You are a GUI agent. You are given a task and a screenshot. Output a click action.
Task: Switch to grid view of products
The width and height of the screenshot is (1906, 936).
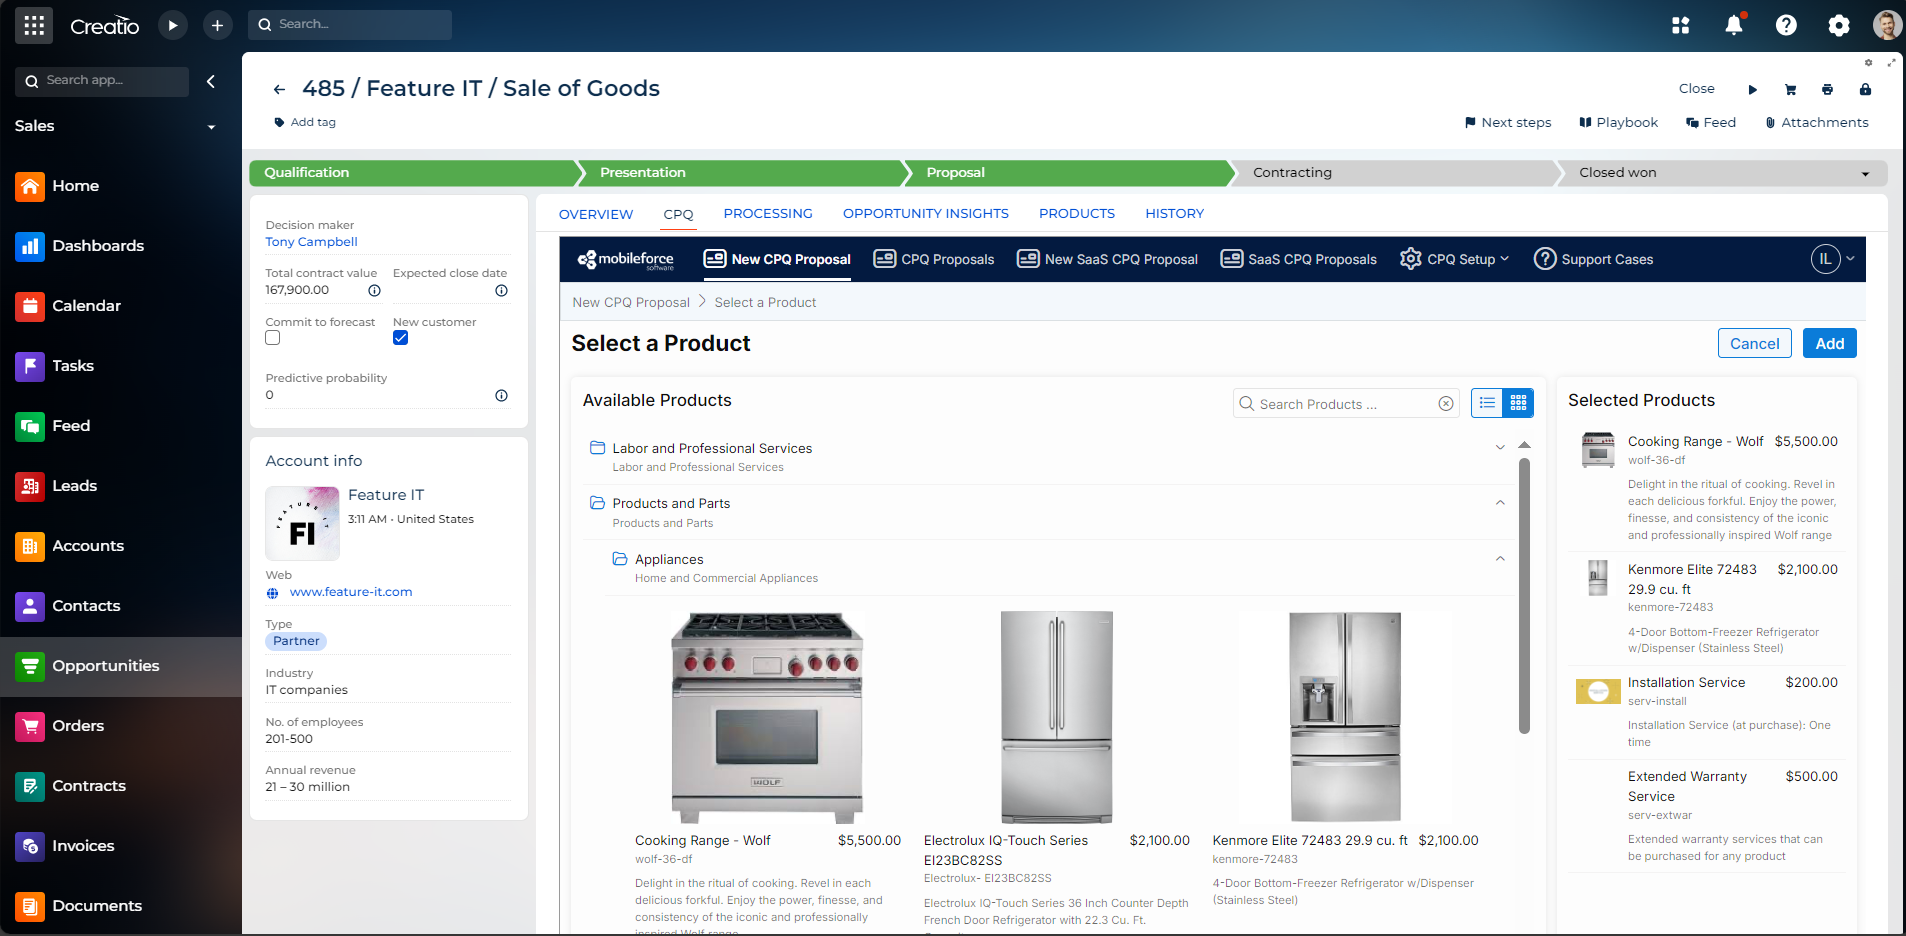click(x=1518, y=403)
